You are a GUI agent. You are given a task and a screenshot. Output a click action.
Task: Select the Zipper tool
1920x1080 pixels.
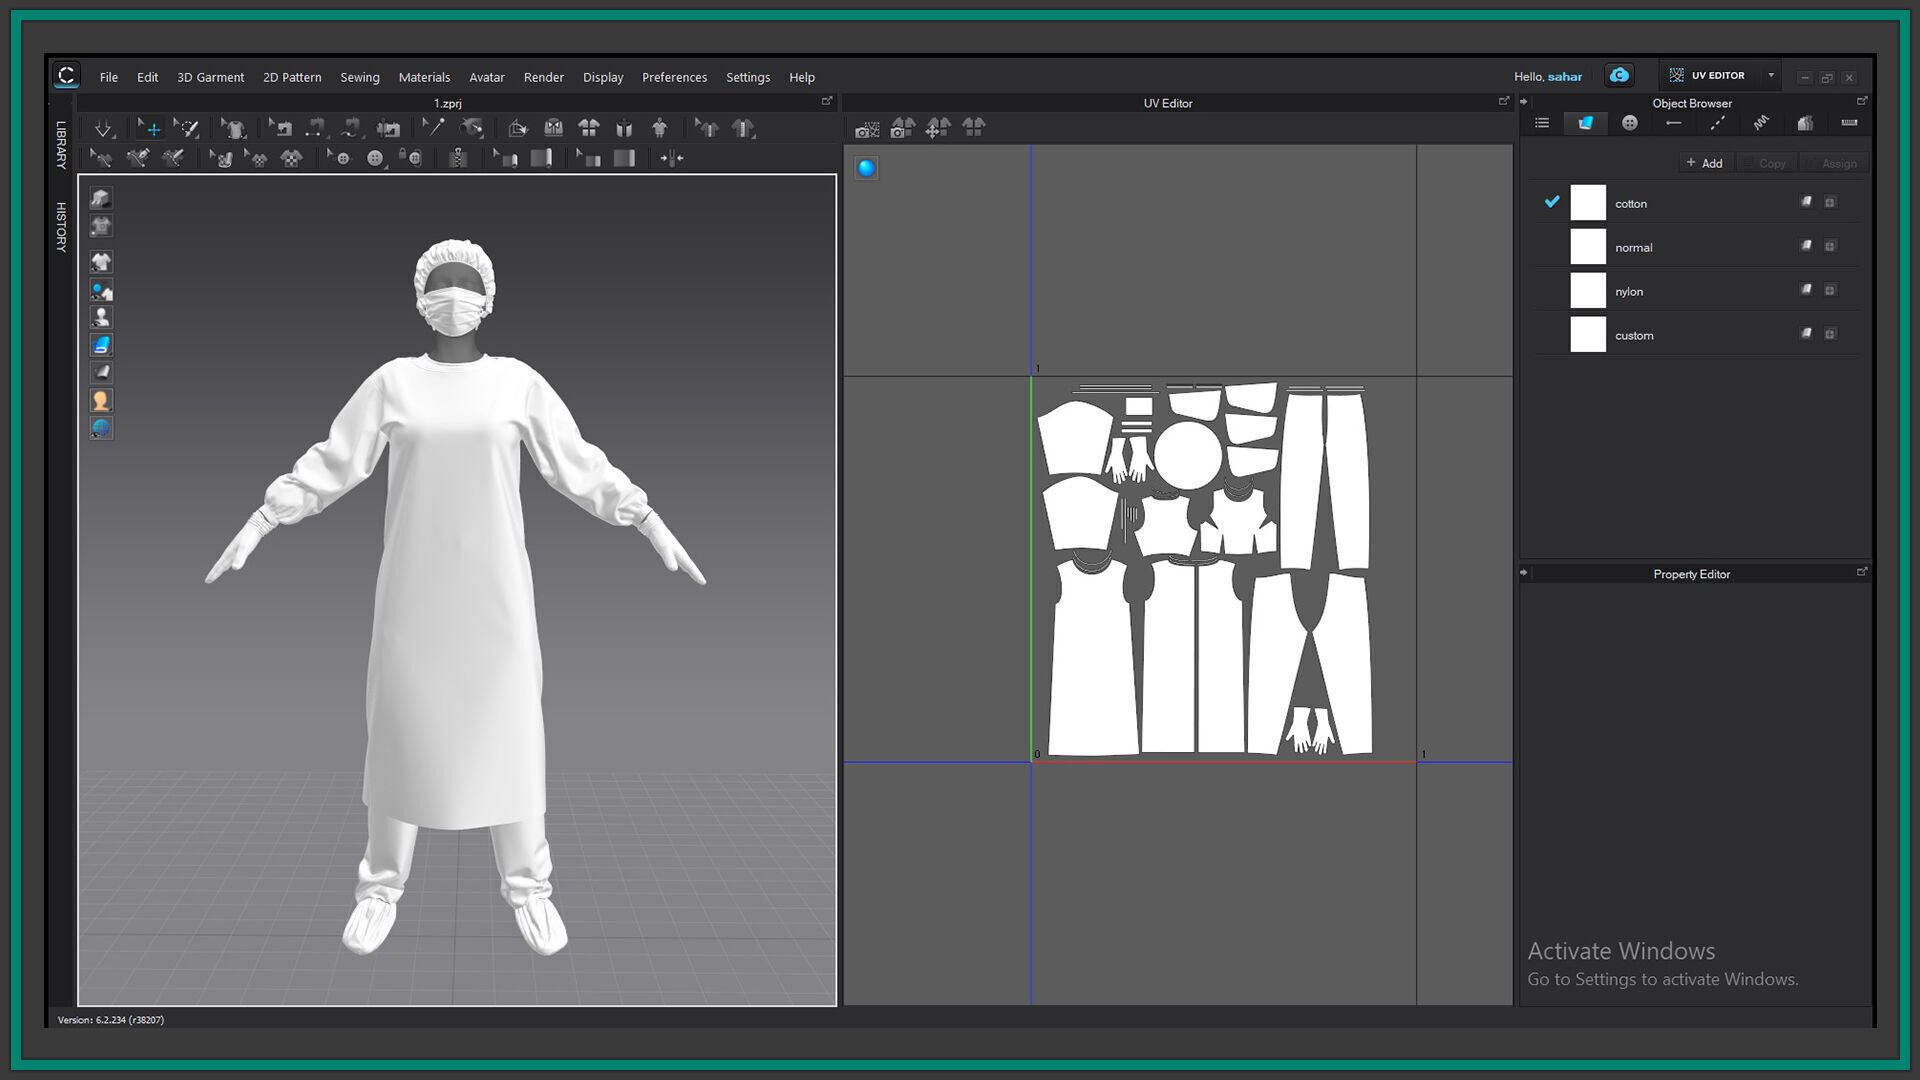pyautogui.click(x=458, y=158)
